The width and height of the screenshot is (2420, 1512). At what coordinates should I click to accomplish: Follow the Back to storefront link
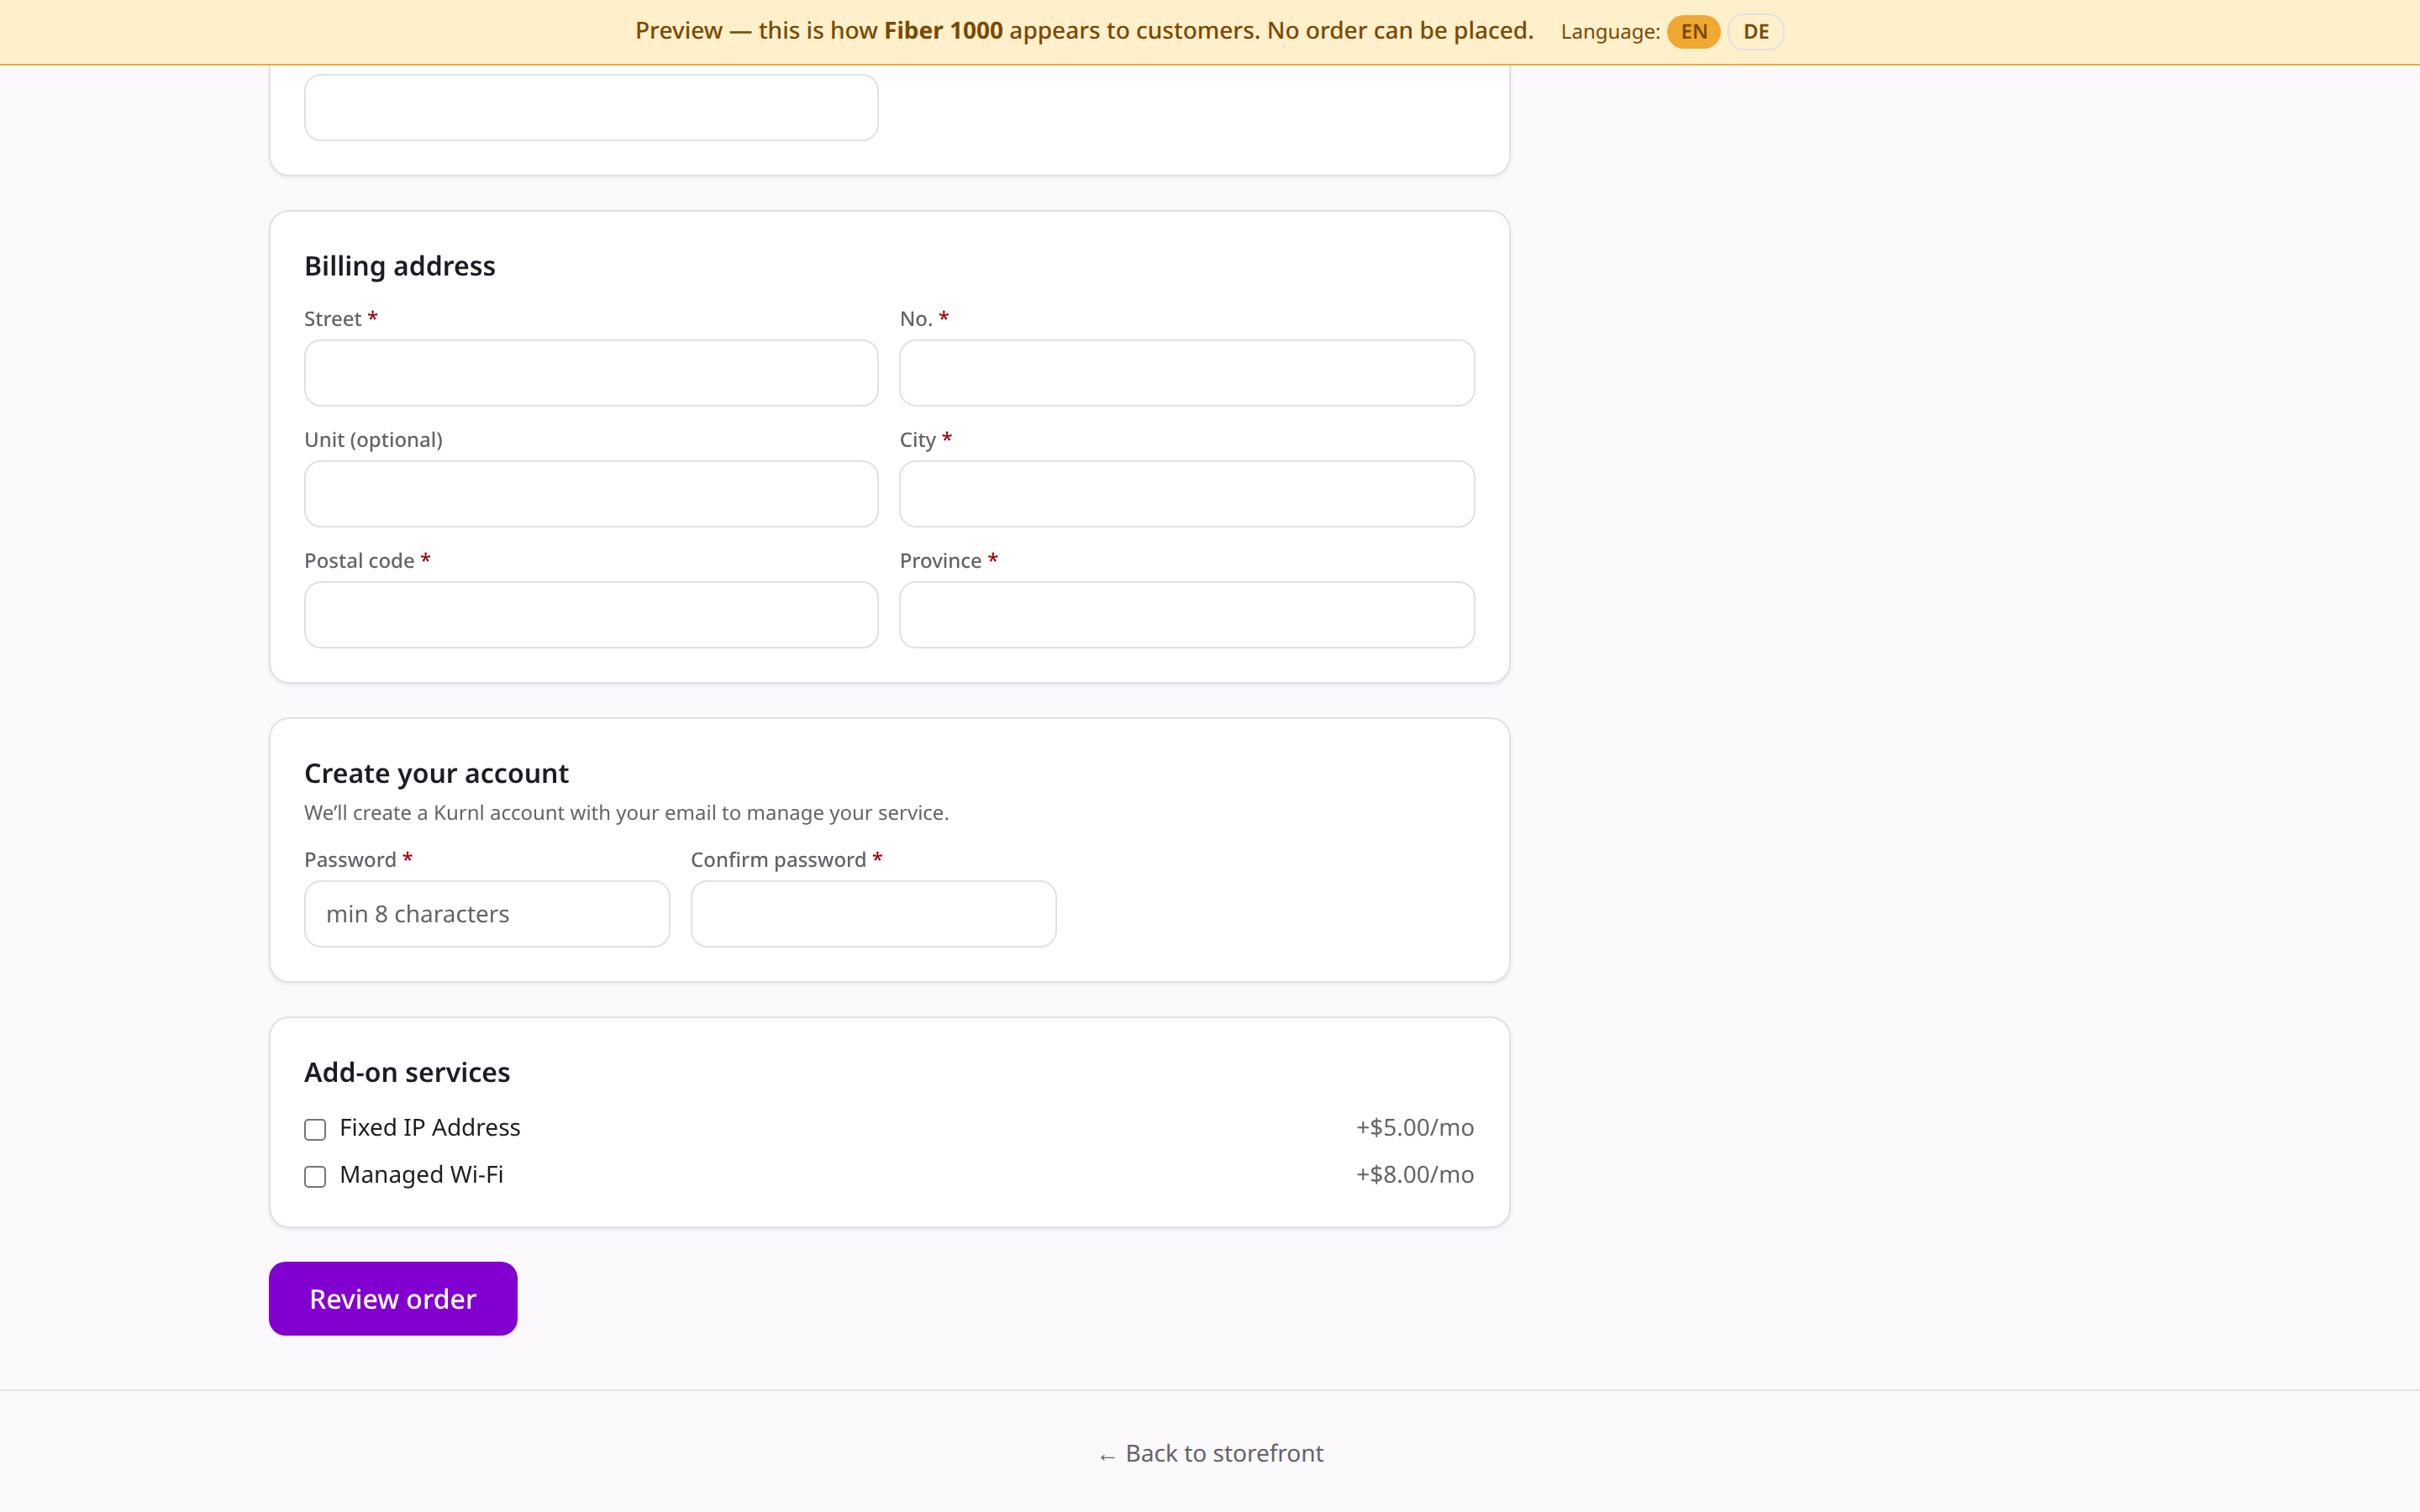(1210, 1454)
